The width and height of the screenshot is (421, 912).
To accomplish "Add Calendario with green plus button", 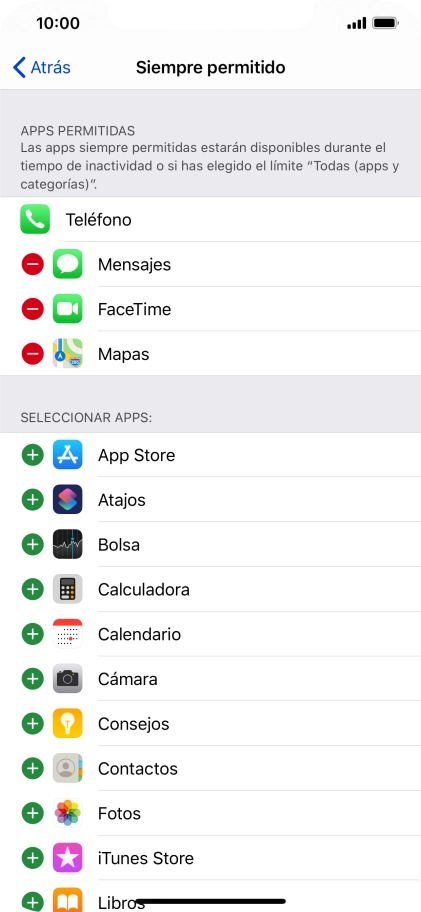I will pyautogui.click(x=33, y=634).
